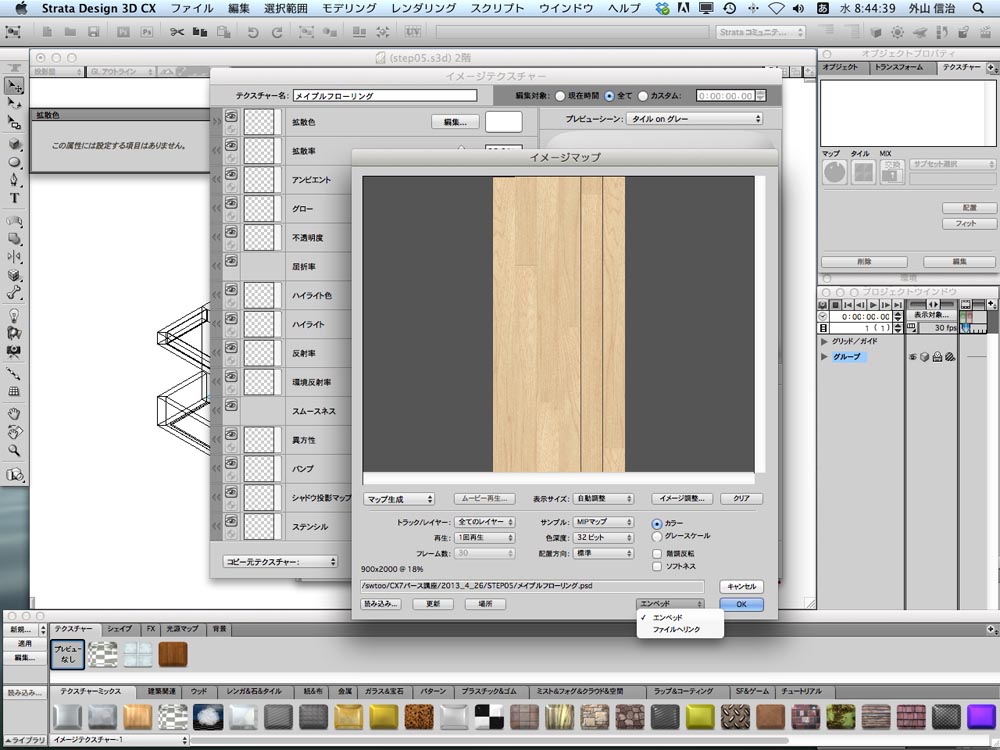Enable the 階調反転 checkbox
Image resolution: width=1000 pixels, height=750 pixels.
tap(657, 554)
